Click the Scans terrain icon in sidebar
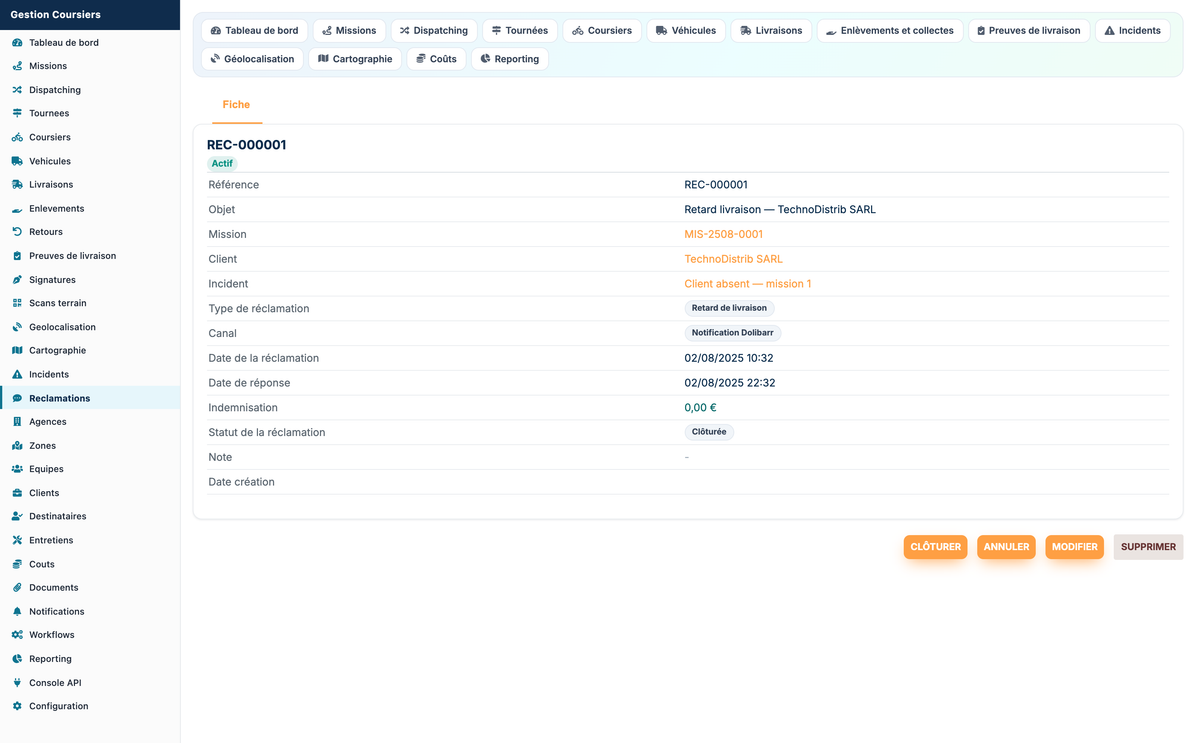Viewport: 1200px width, 743px height. tap(17, 303)
